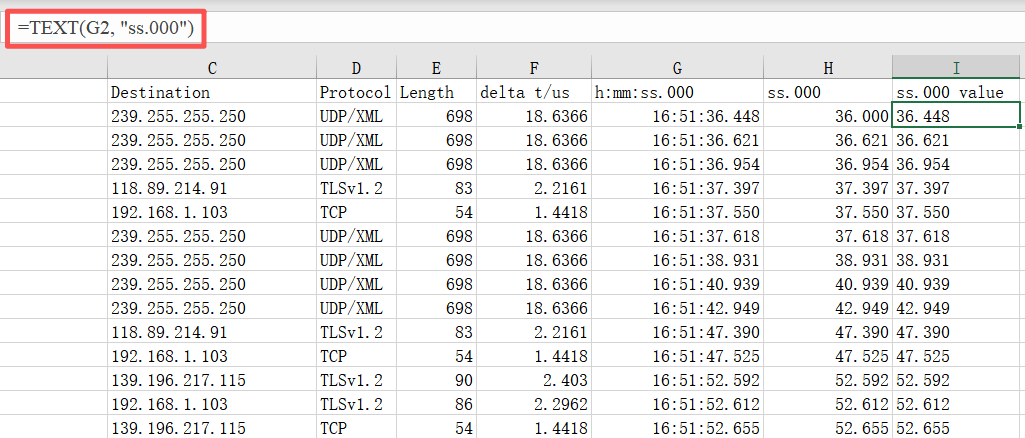1025x438 pixels.
Task: Select column I cell showing 42.949
Action: click(956, 307)
